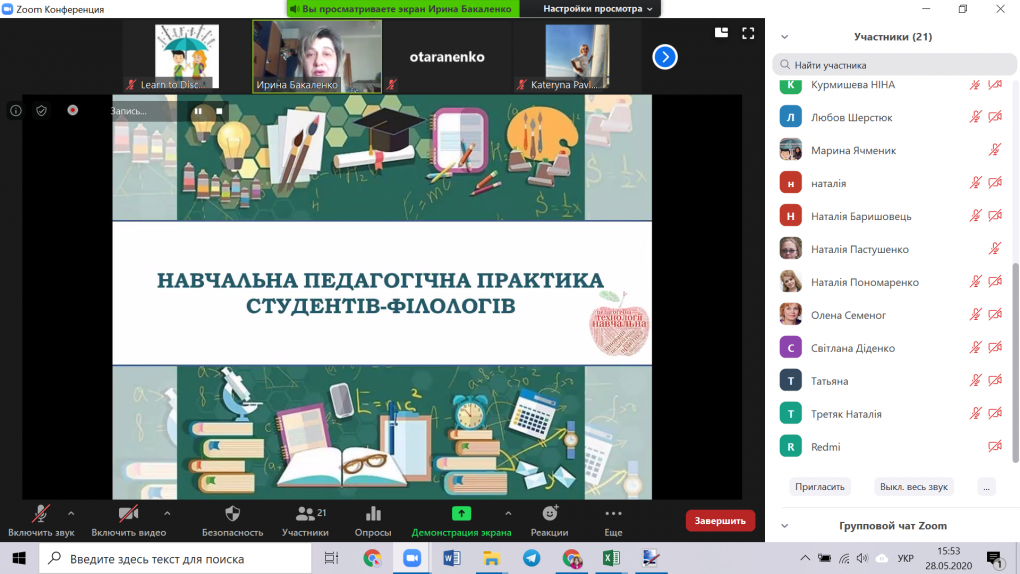Open Excel from the taskbar
Screen dimensions: 1020x574
pos(611,558)
